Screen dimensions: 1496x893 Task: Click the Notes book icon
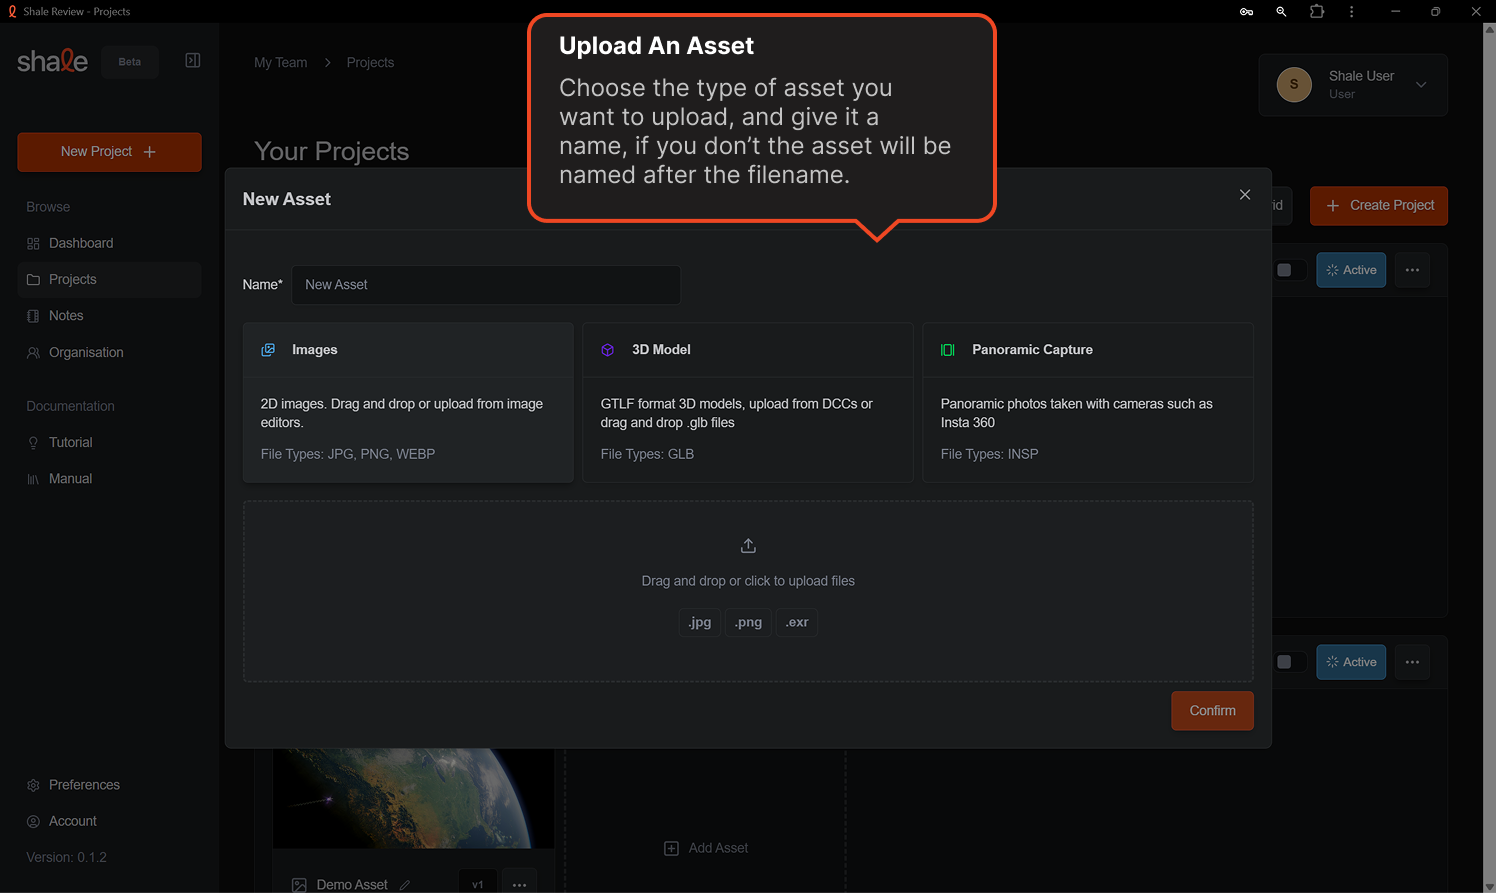(33, 316)
